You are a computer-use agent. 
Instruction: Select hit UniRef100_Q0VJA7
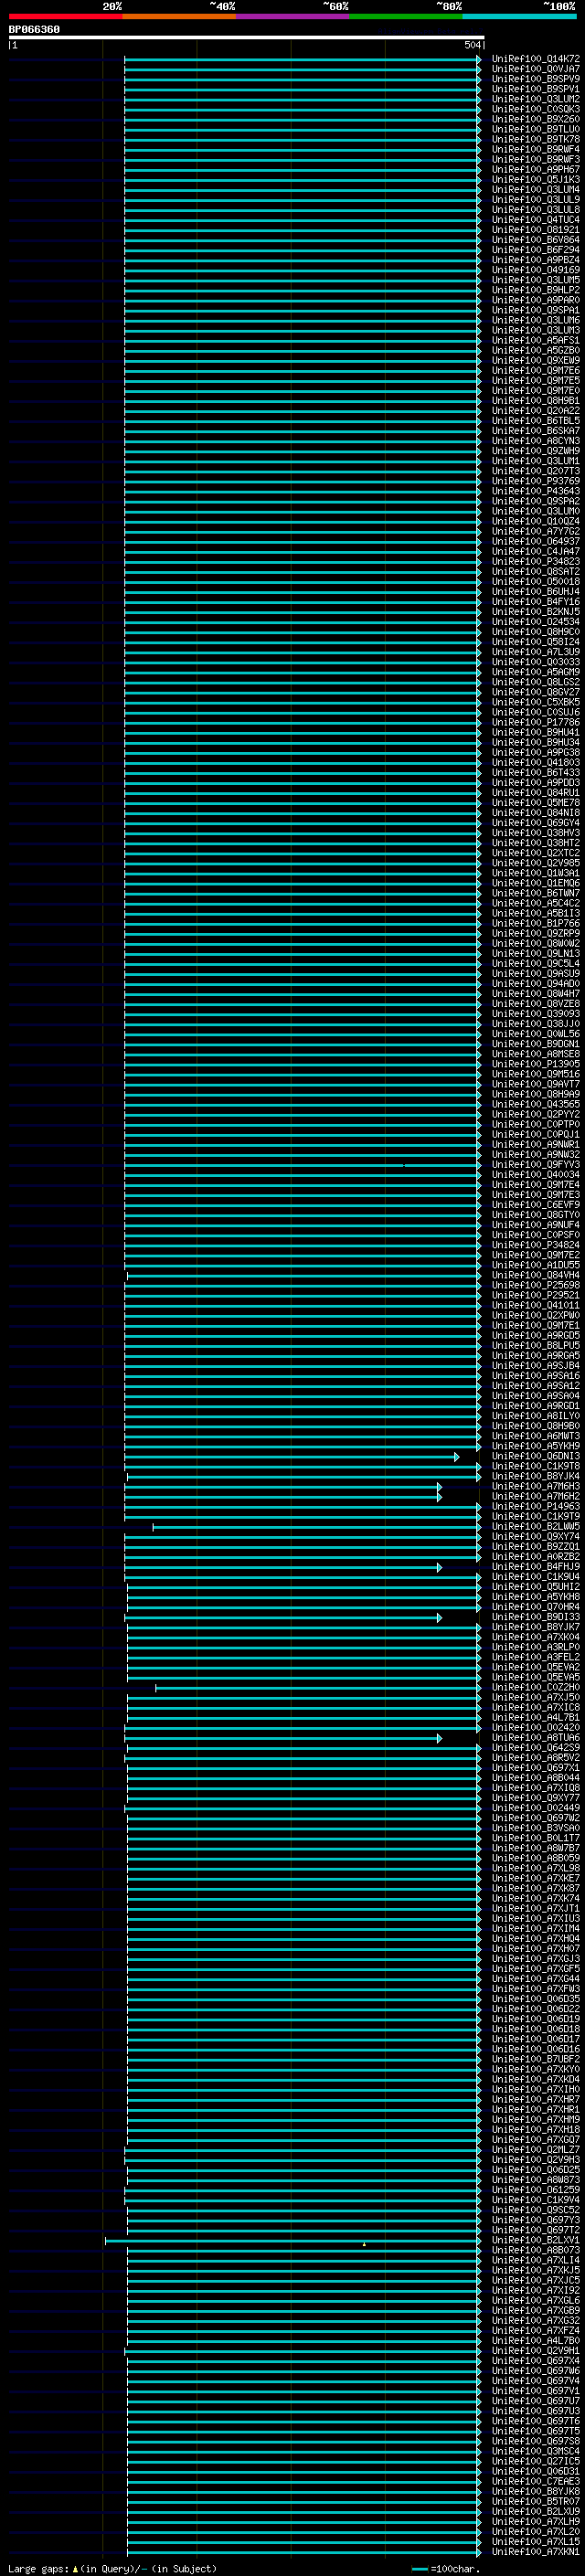pyautogui.click(x=536, y=69)
